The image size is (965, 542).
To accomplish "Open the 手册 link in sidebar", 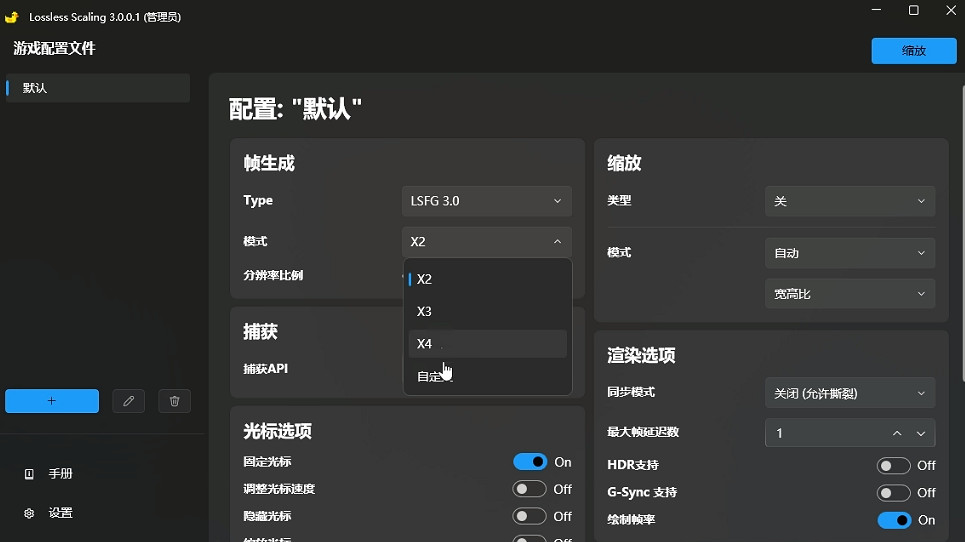I will (60, 474).
